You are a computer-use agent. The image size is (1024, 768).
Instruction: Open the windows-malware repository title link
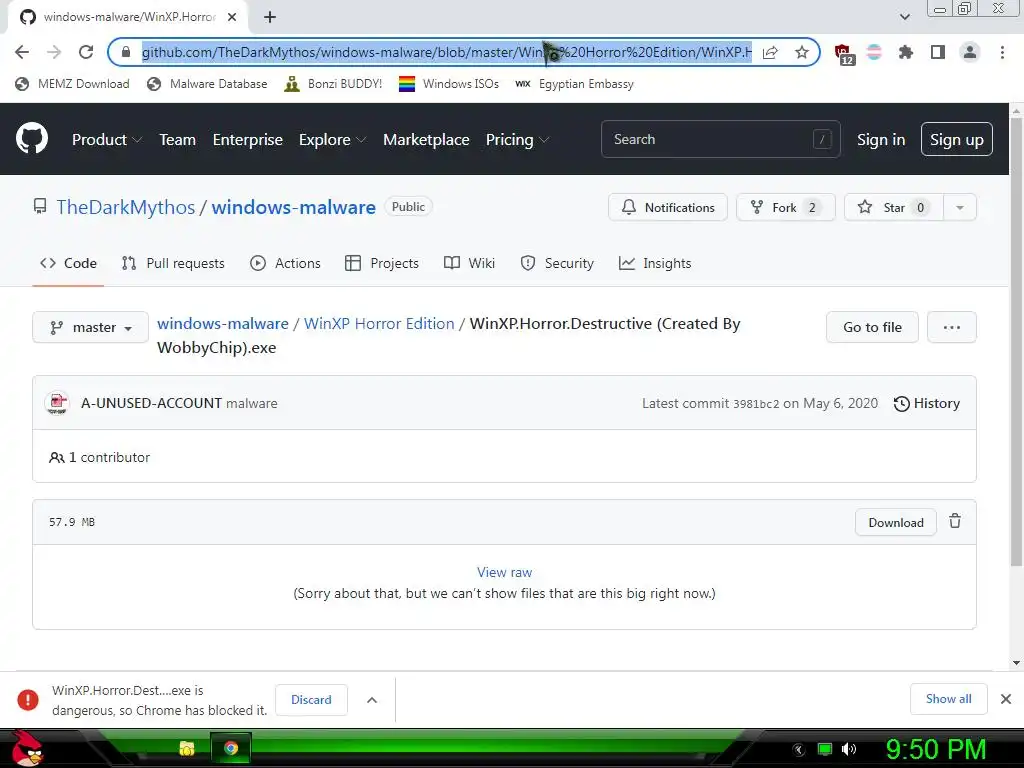click(293, 207)
